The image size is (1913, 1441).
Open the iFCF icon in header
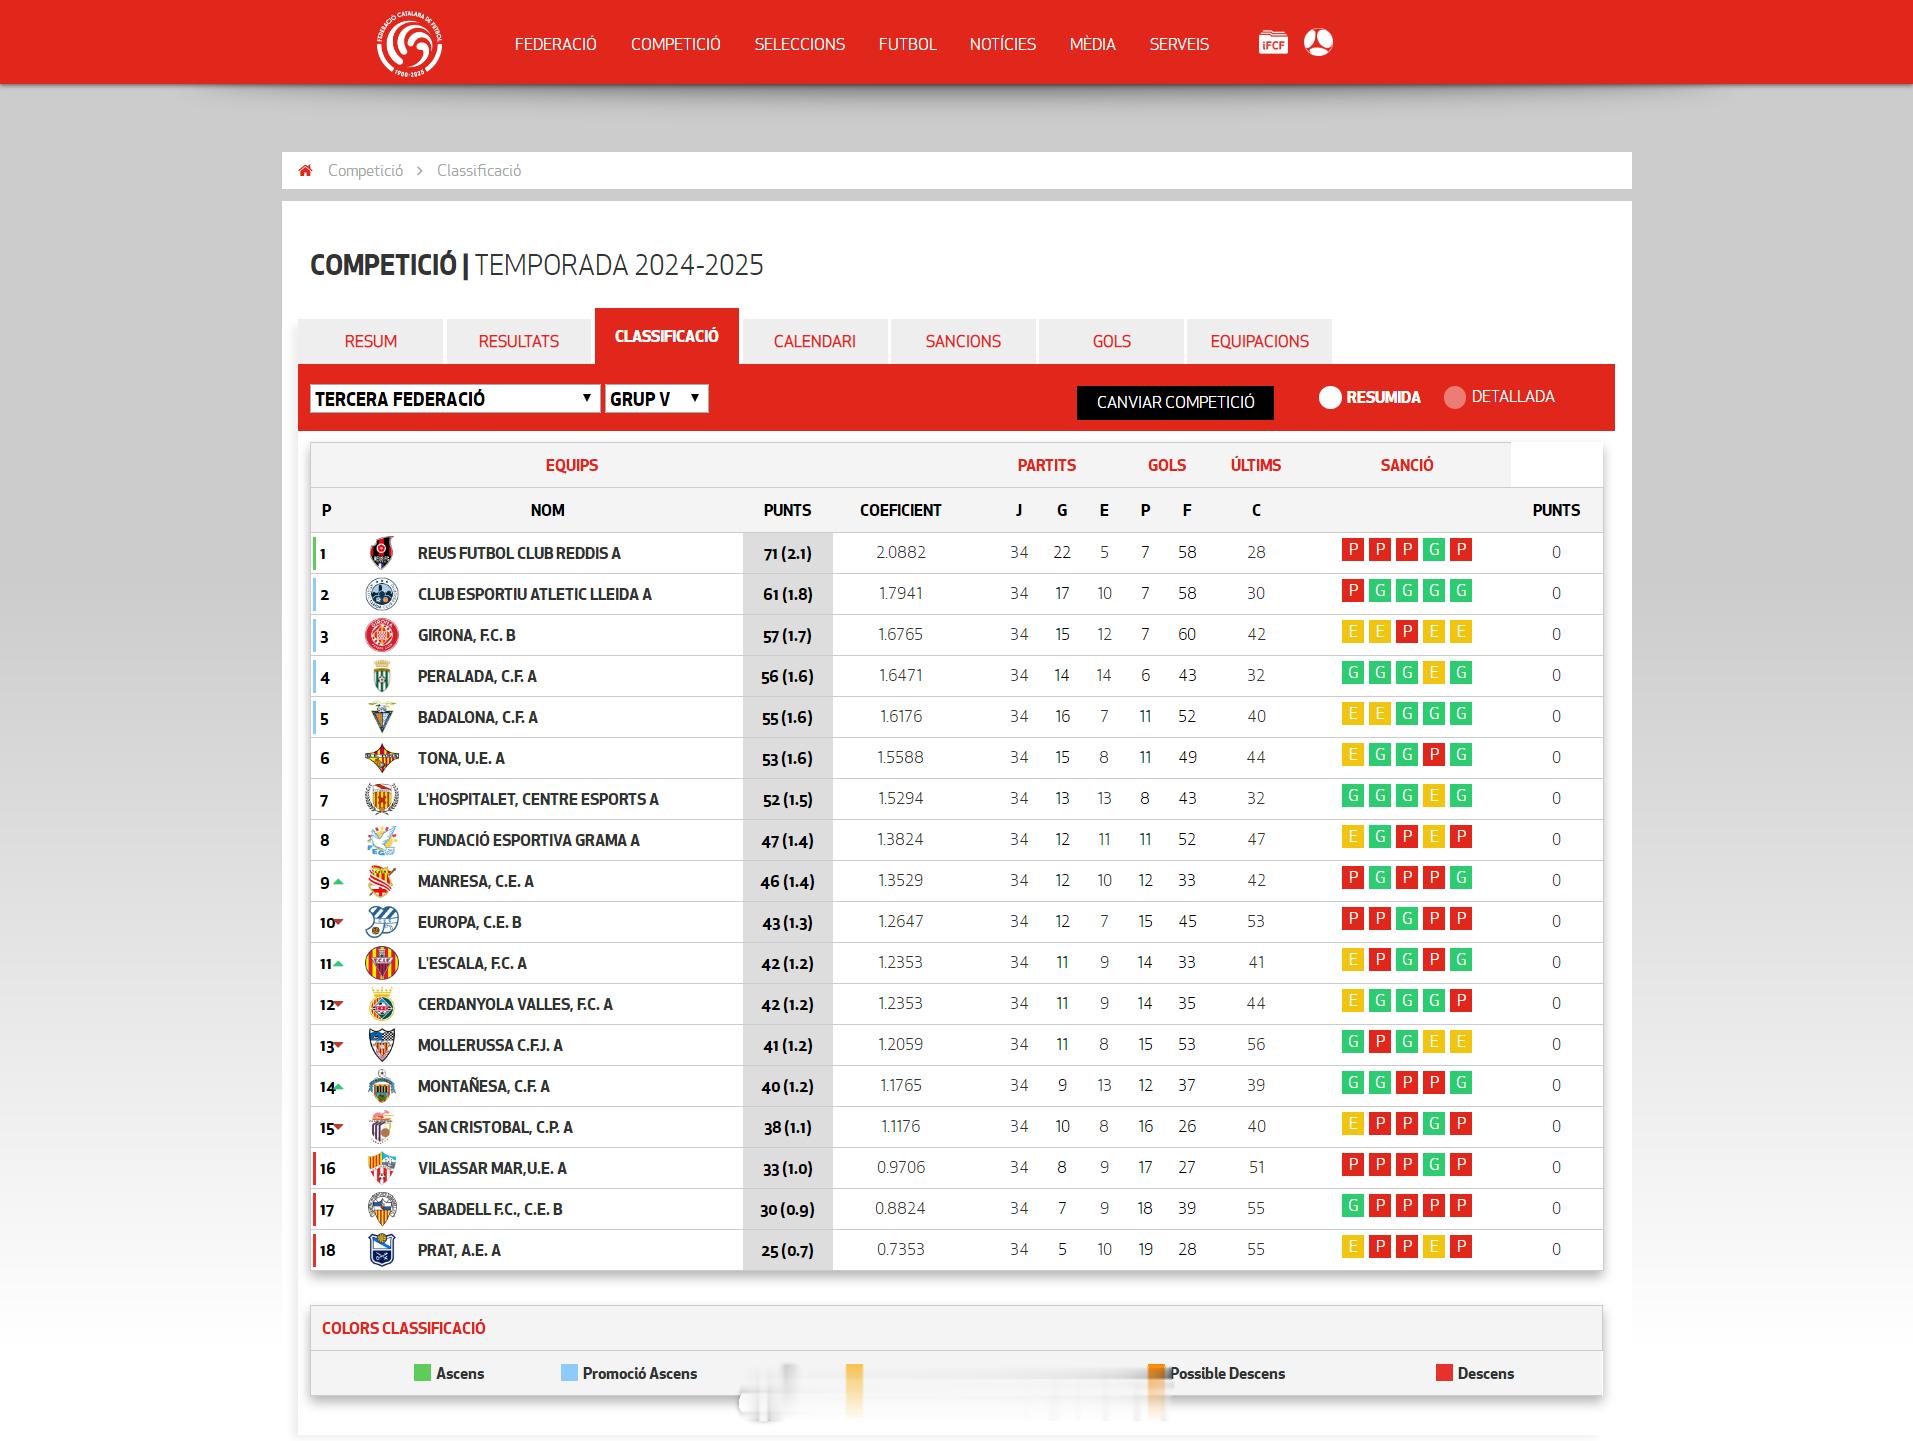(x=1272, y=43)
